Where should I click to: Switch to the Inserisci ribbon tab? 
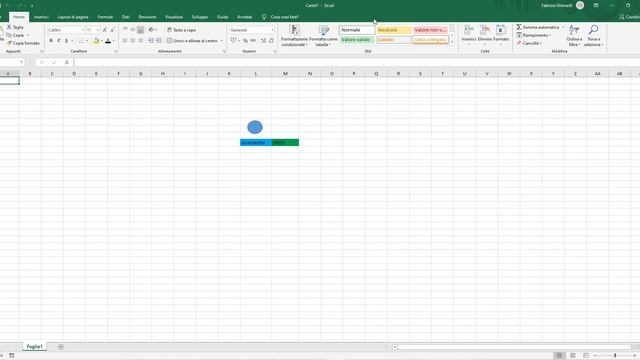[41, 17]
